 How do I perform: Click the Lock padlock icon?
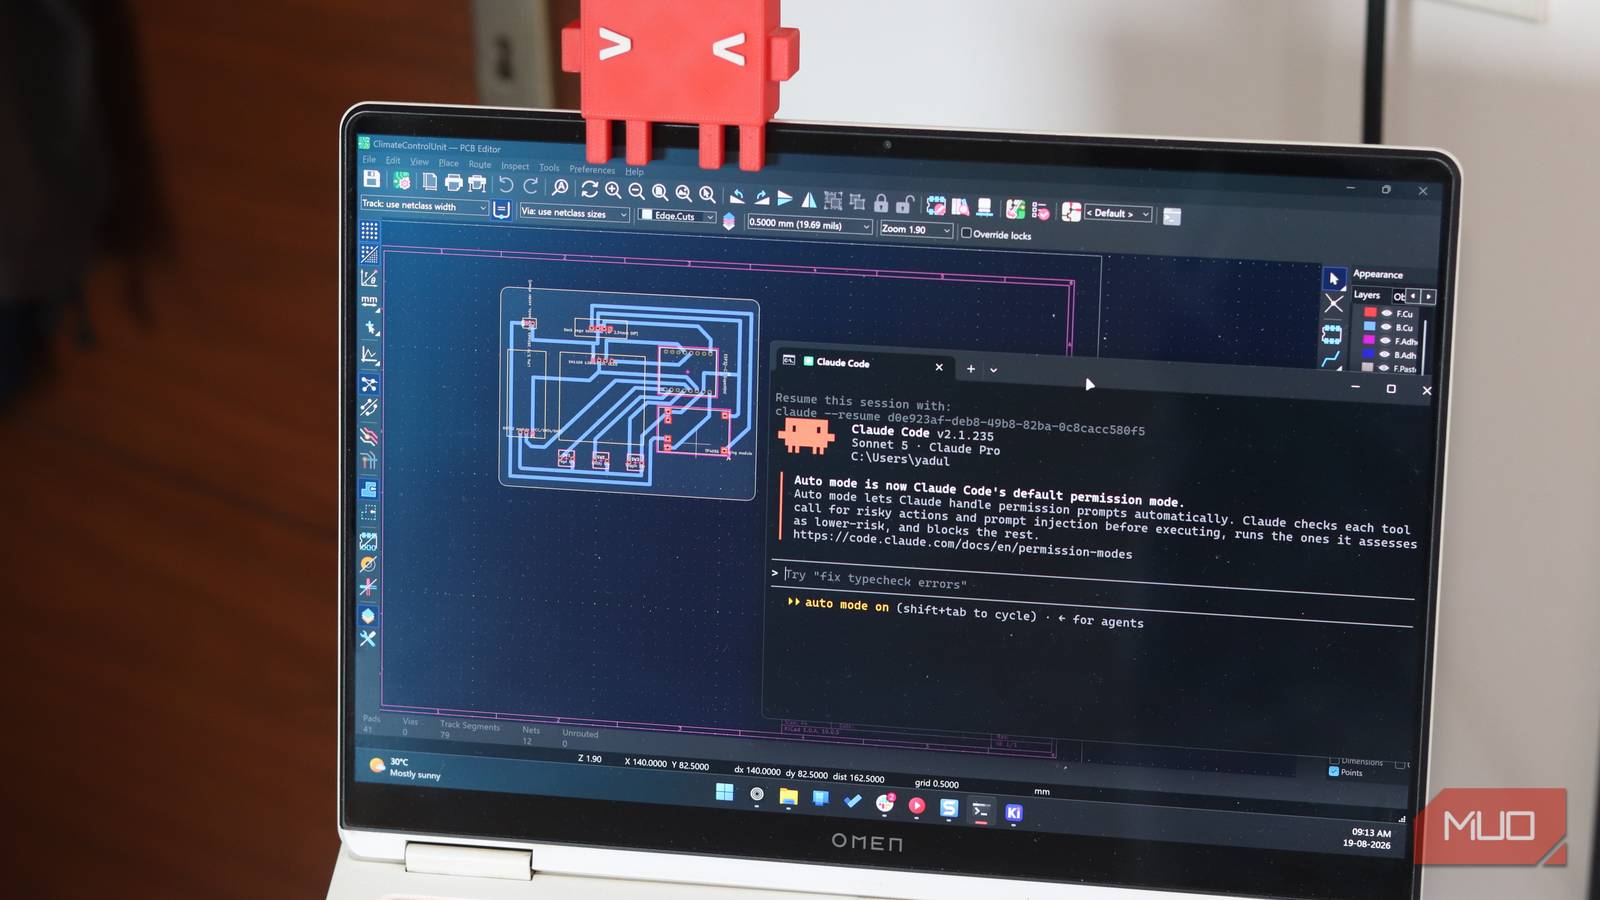[x=881, y=203]
